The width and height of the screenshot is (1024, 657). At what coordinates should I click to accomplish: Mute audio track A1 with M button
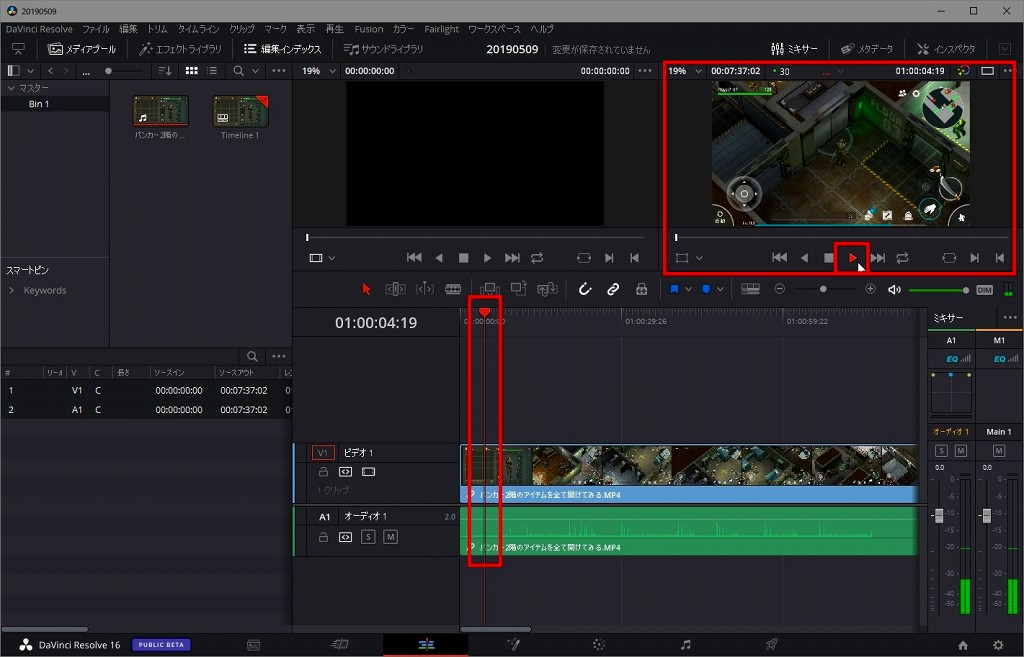tap(390, 537)
